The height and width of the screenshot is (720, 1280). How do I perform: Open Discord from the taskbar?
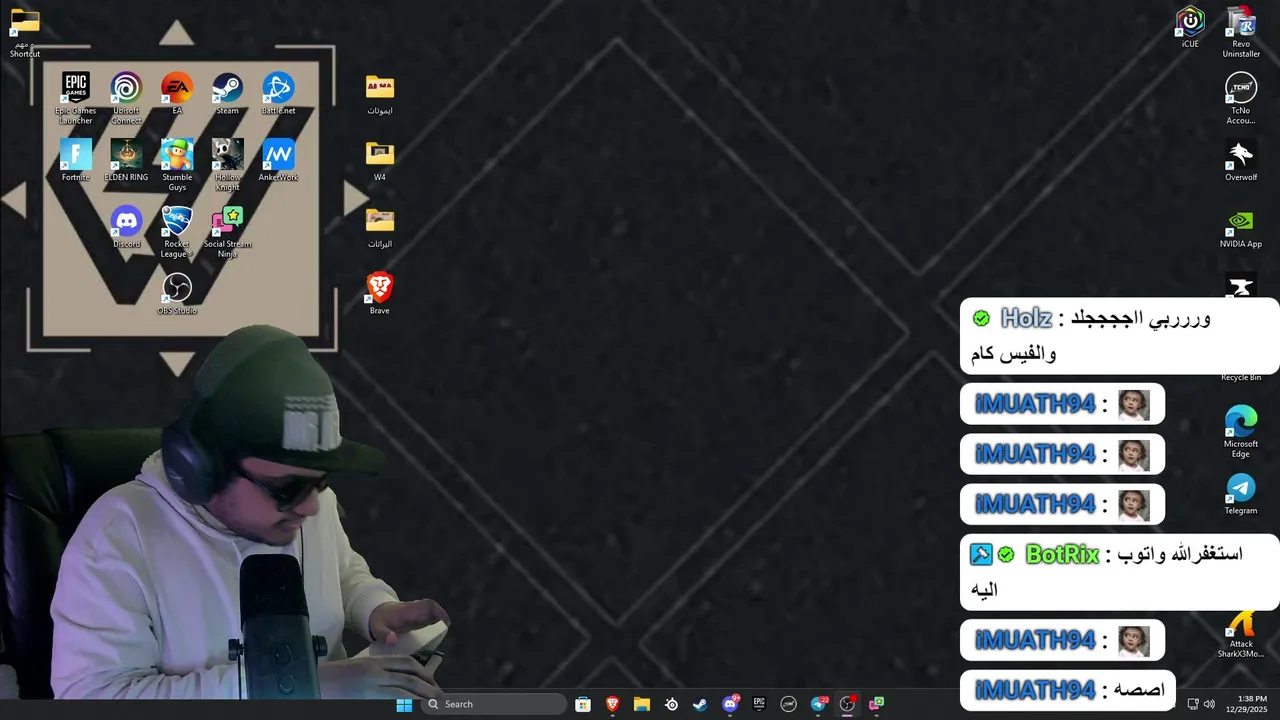coord(730,704)
